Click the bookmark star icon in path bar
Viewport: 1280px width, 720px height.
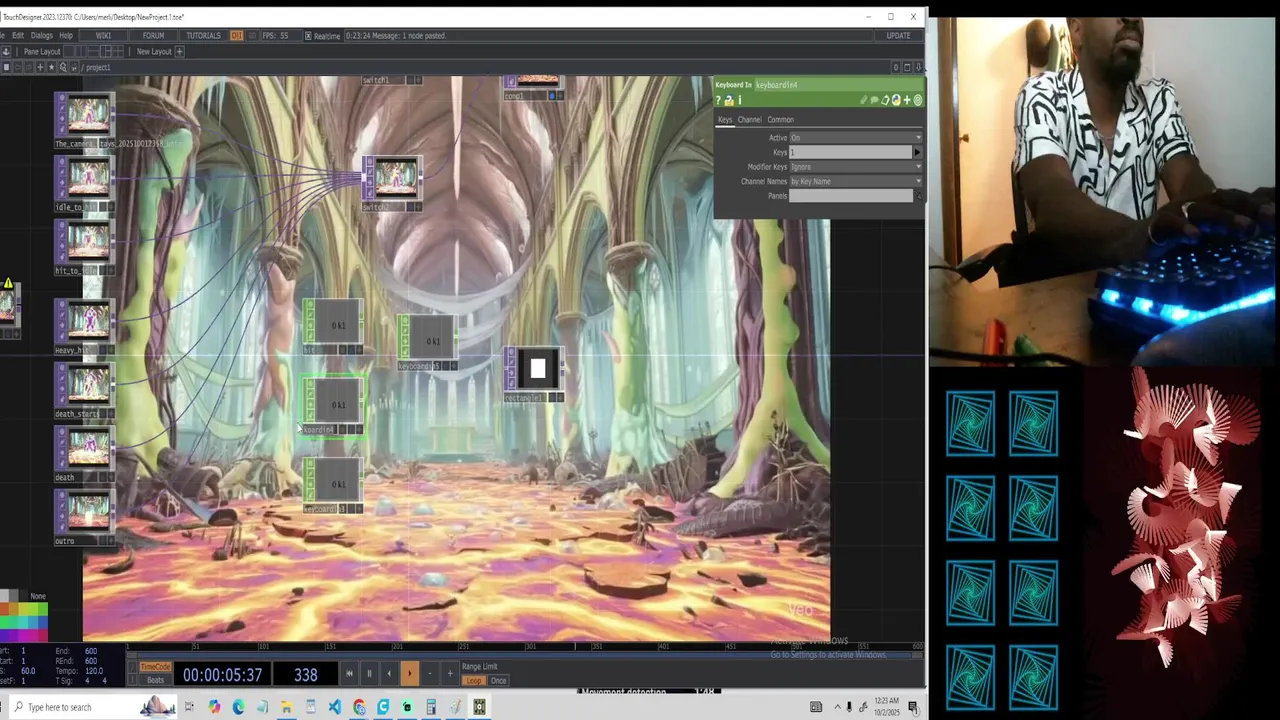(52, 67)
